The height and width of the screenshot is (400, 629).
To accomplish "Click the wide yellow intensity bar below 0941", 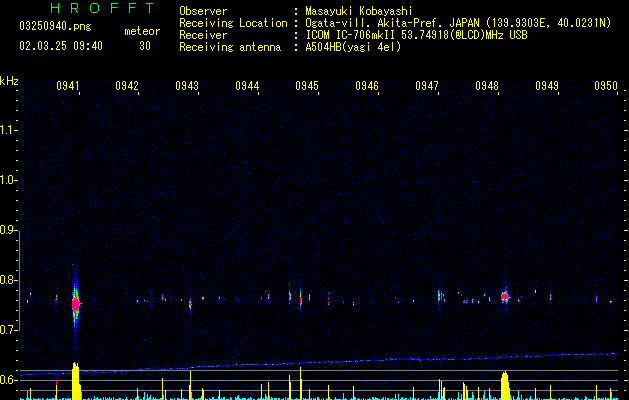I will pos(76,381).
